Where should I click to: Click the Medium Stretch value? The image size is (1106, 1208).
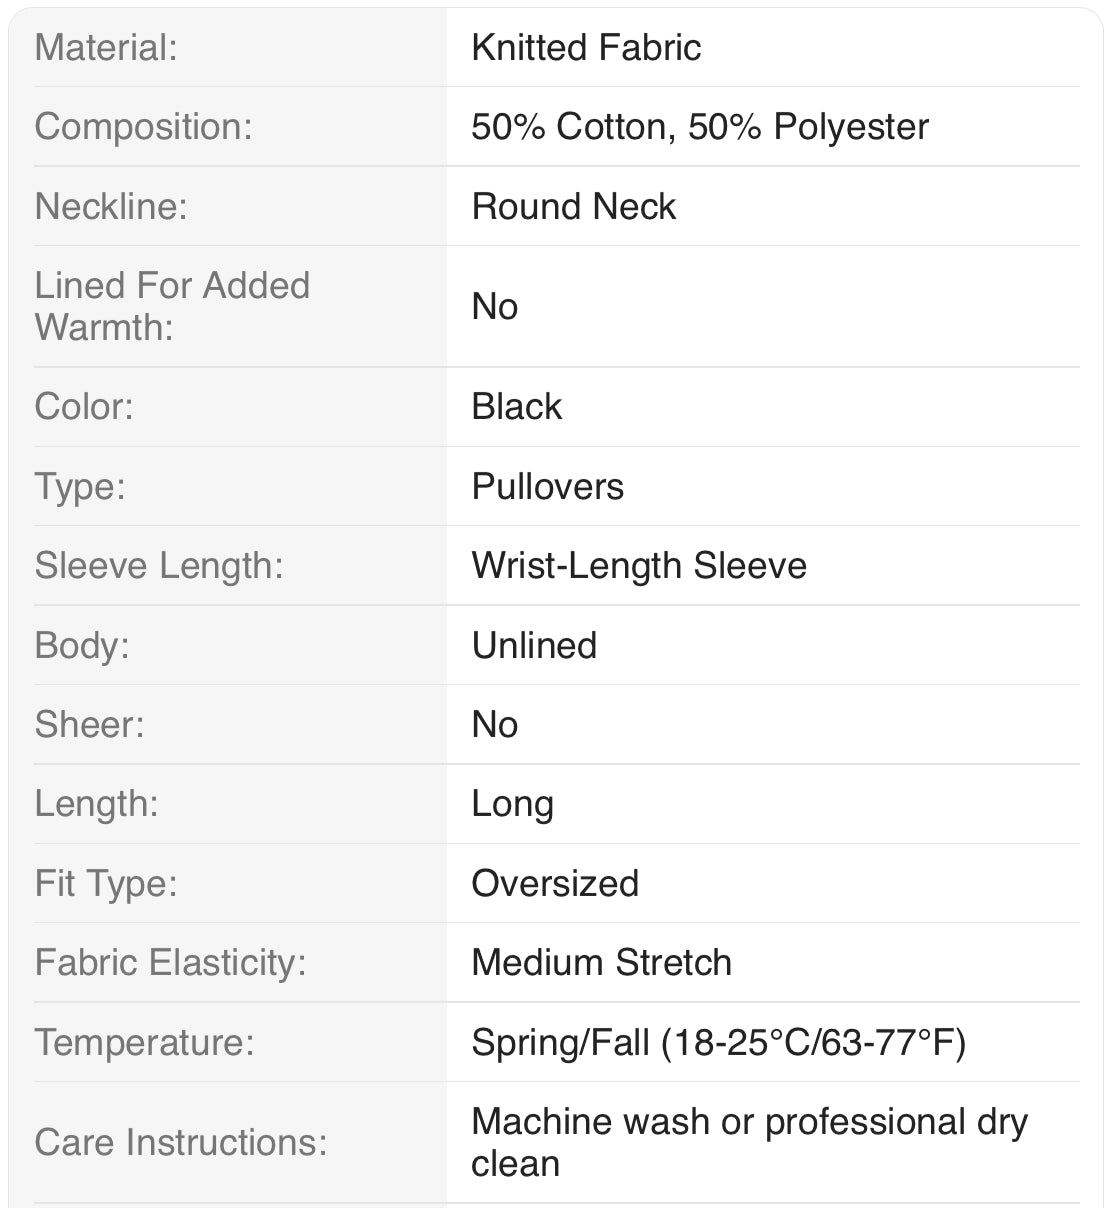(x=602, y=963)
